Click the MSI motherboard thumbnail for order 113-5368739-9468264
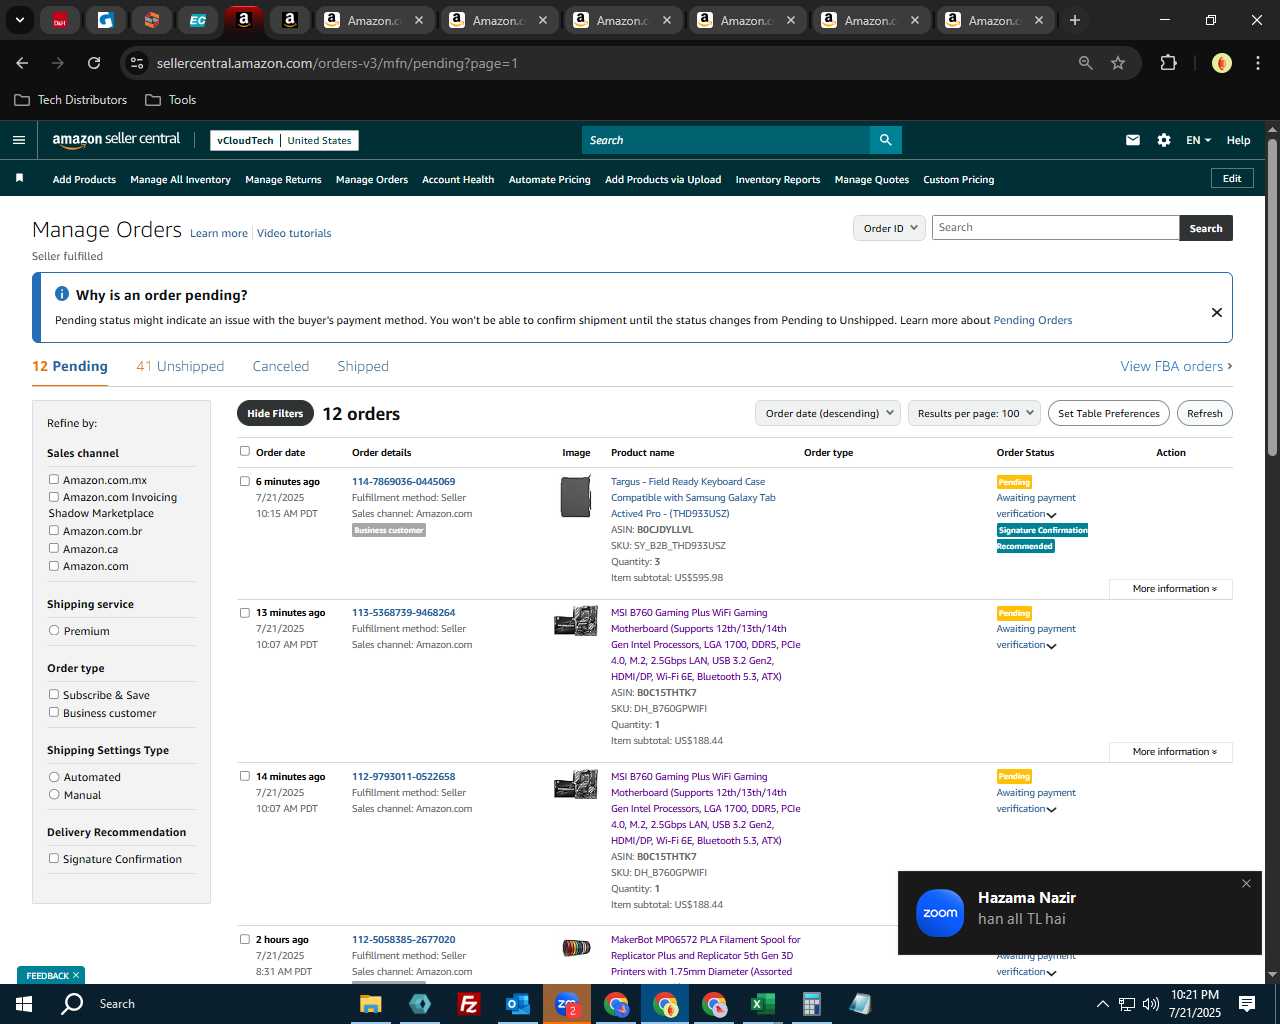 pos(576,621)
